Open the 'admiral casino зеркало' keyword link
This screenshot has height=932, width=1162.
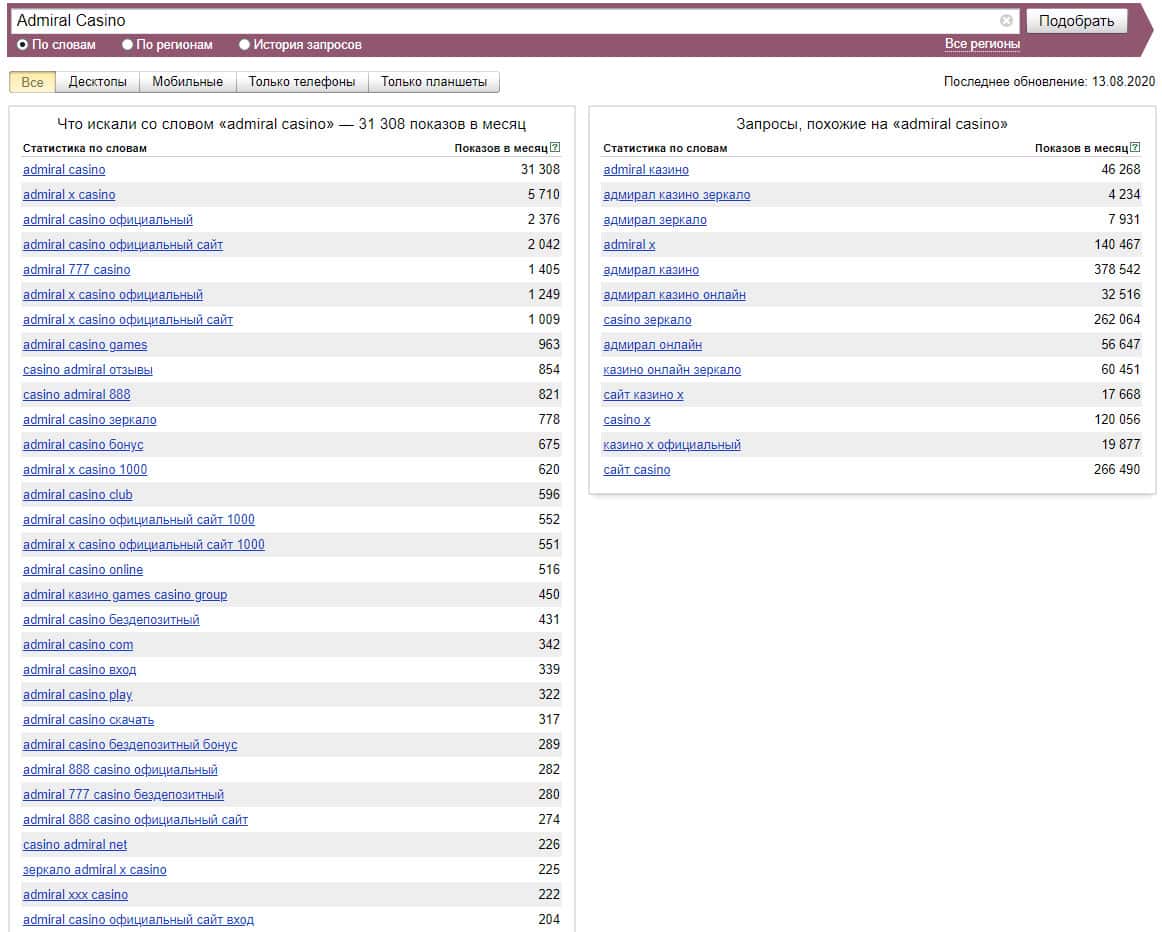[x=89, y=420]
